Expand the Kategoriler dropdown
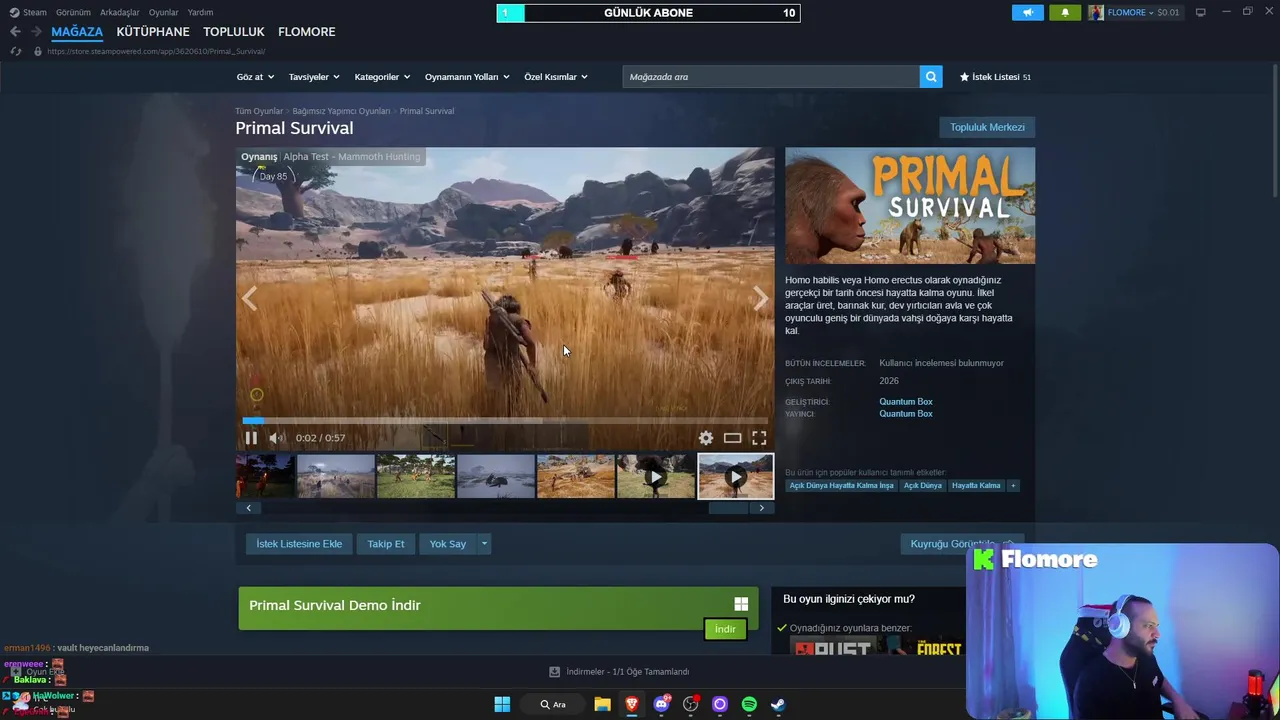The width and height of the screenshot is (1280, 720). (x=382, y=77)
